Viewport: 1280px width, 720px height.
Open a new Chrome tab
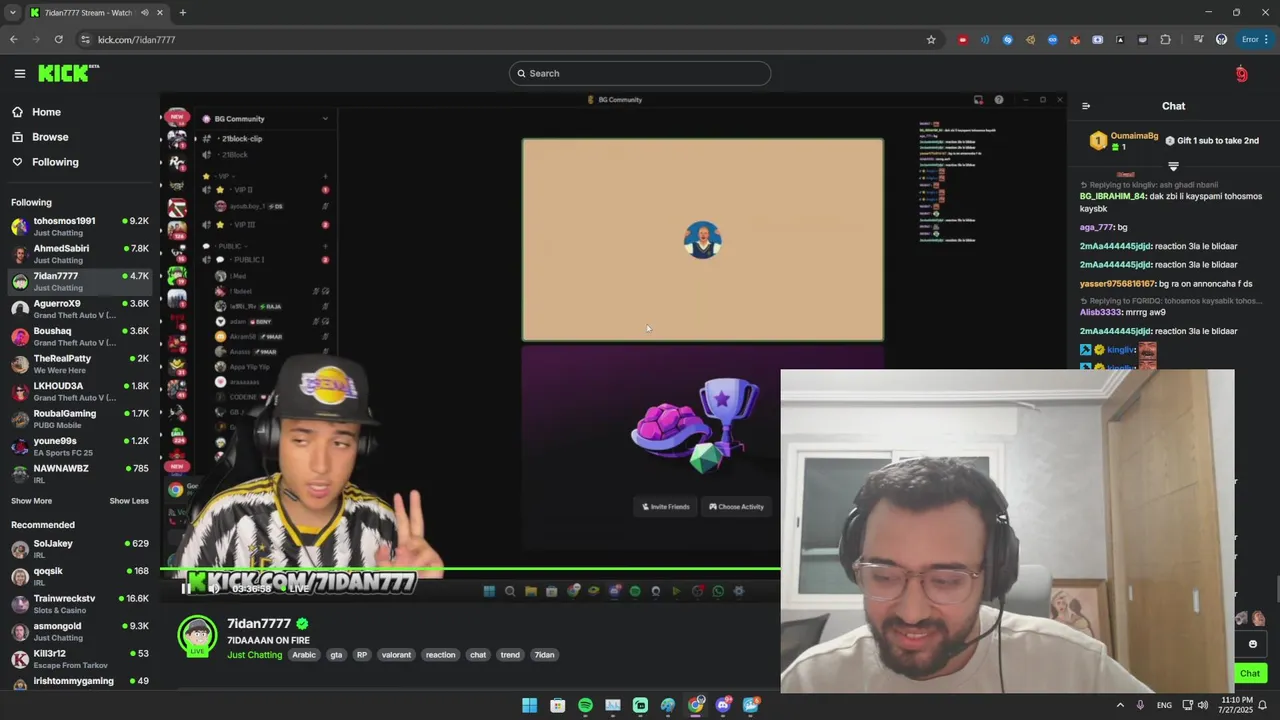[182, 13]
